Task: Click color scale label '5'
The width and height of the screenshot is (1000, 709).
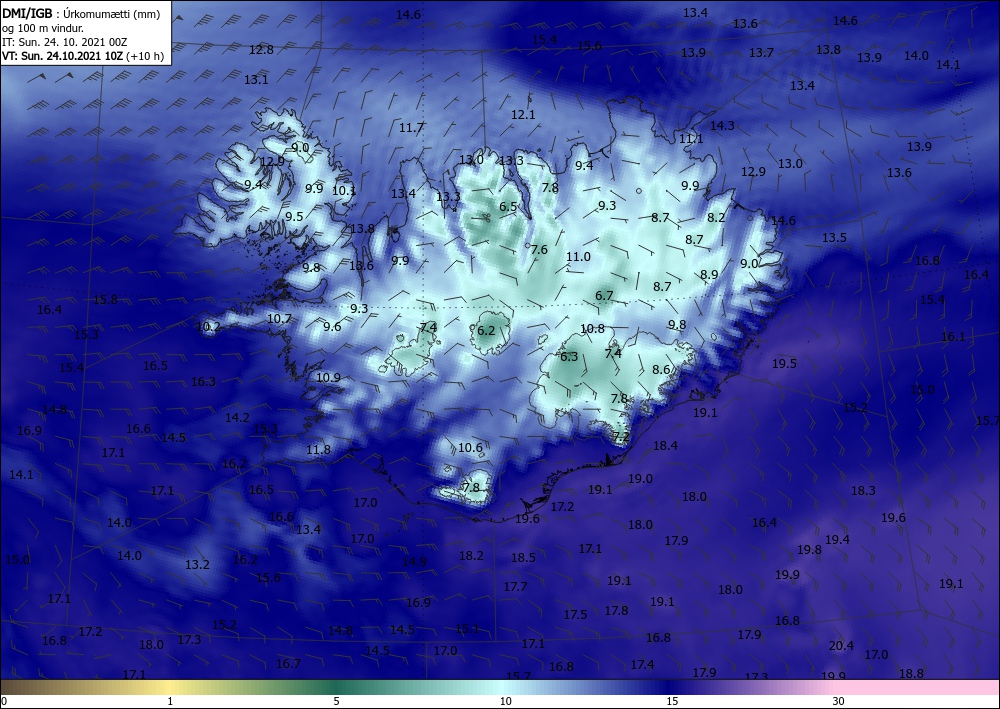Action: tap(336, 701)
